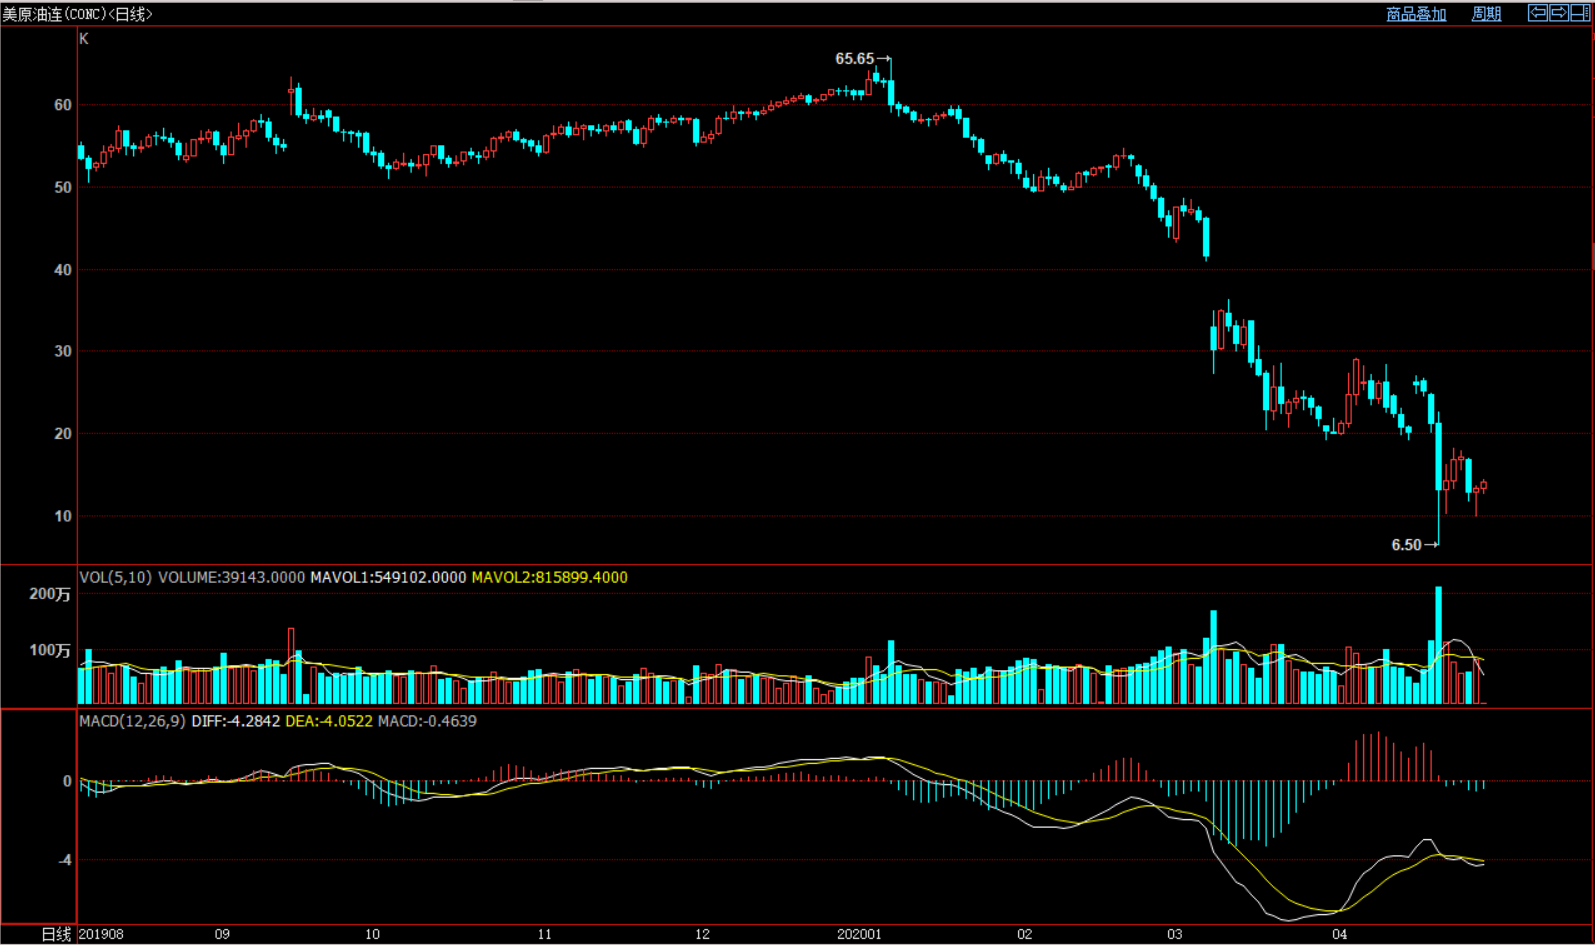
Task: Toggle the panel layout icon
Action: tap(1580, 13)
